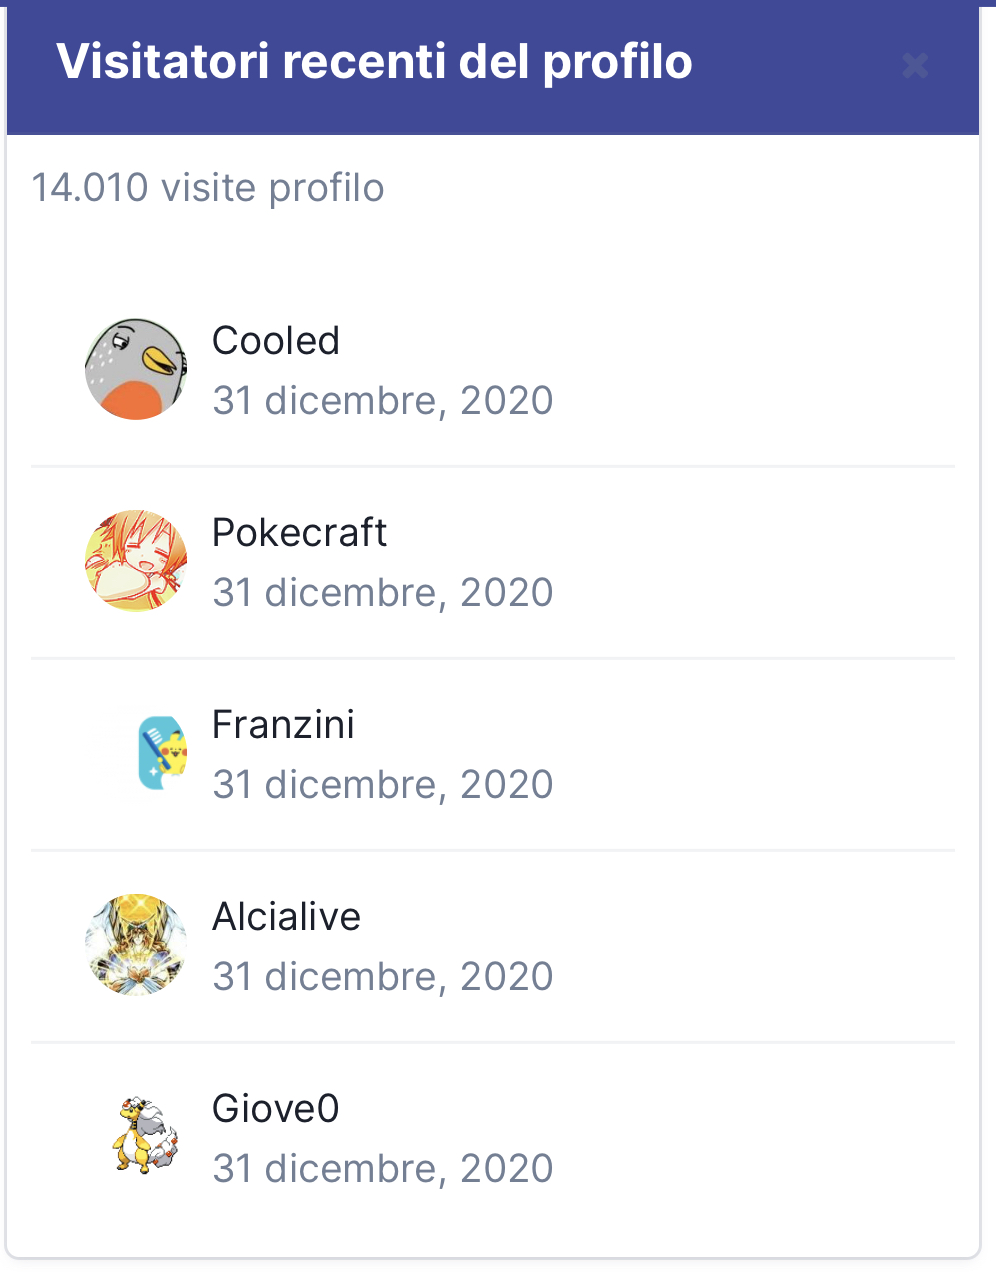This screenshot has height=1283, width=996.
Task: Close the recent visitors dialog
Action: [915, 66]
